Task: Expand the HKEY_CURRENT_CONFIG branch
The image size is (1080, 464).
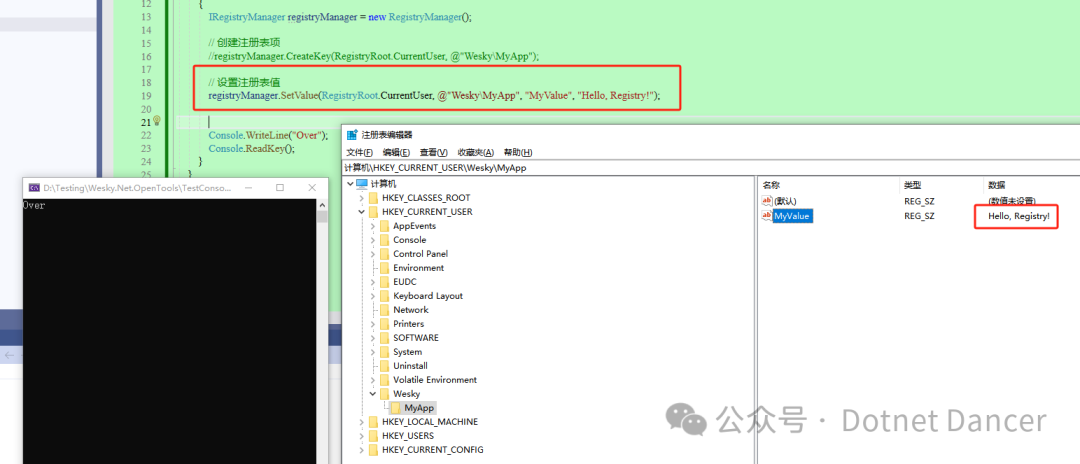Action: pyautogui.click(x=362, y=450)
